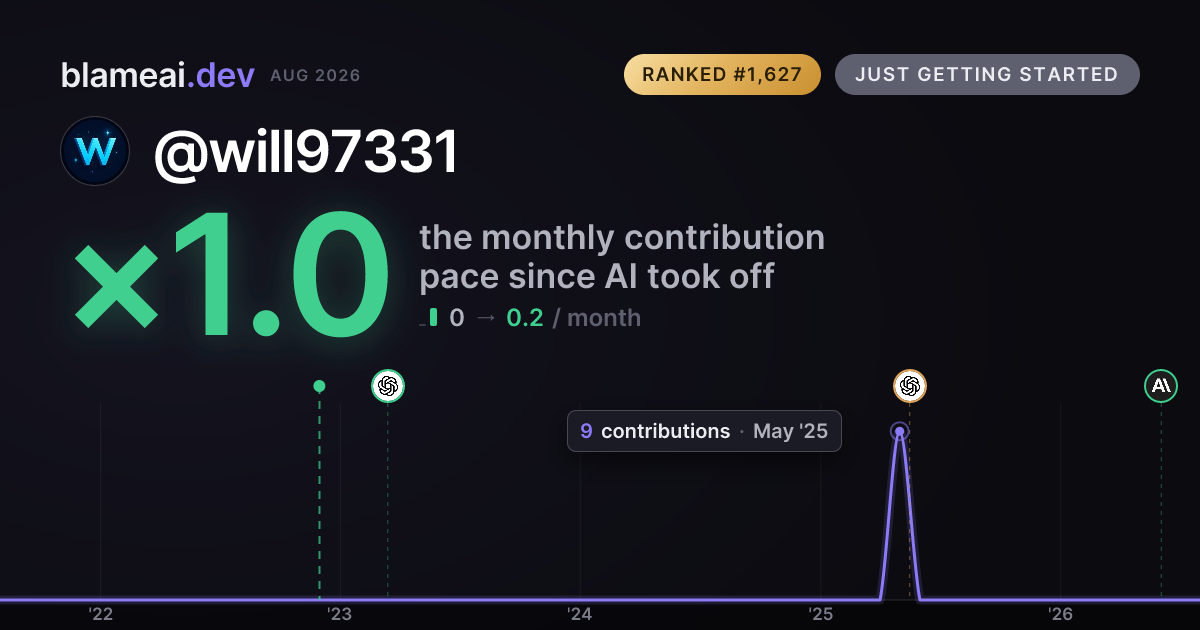Screen dimensions: 1200x630
Task: Open the RANKED #1,627 badge
Action: [722, 75]
